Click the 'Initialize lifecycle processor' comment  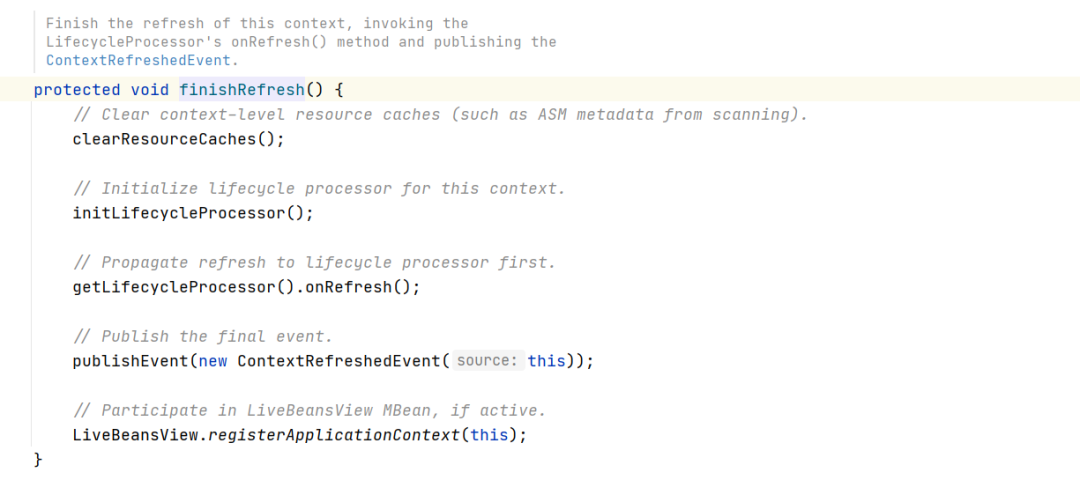click(x=319, y=189)
